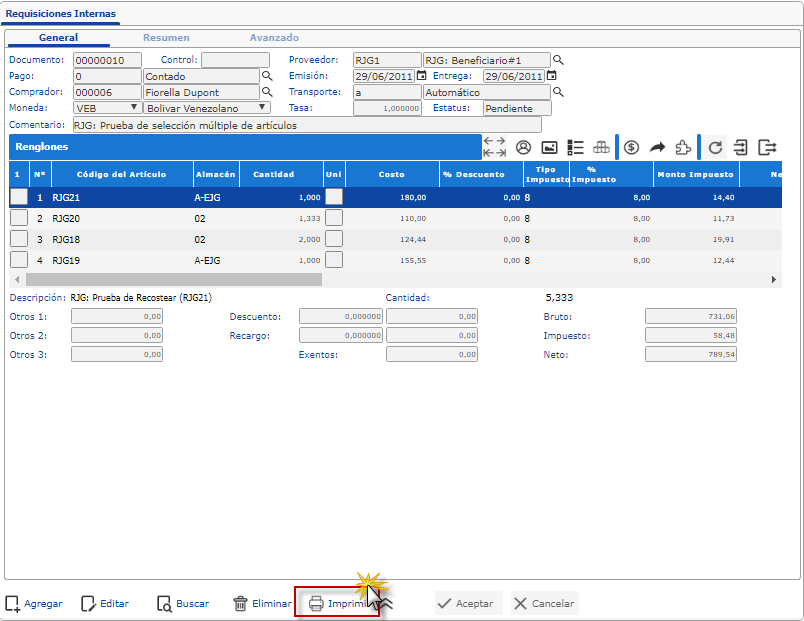
Task: Switch to the Resumen tab
Action: (166, 38)
